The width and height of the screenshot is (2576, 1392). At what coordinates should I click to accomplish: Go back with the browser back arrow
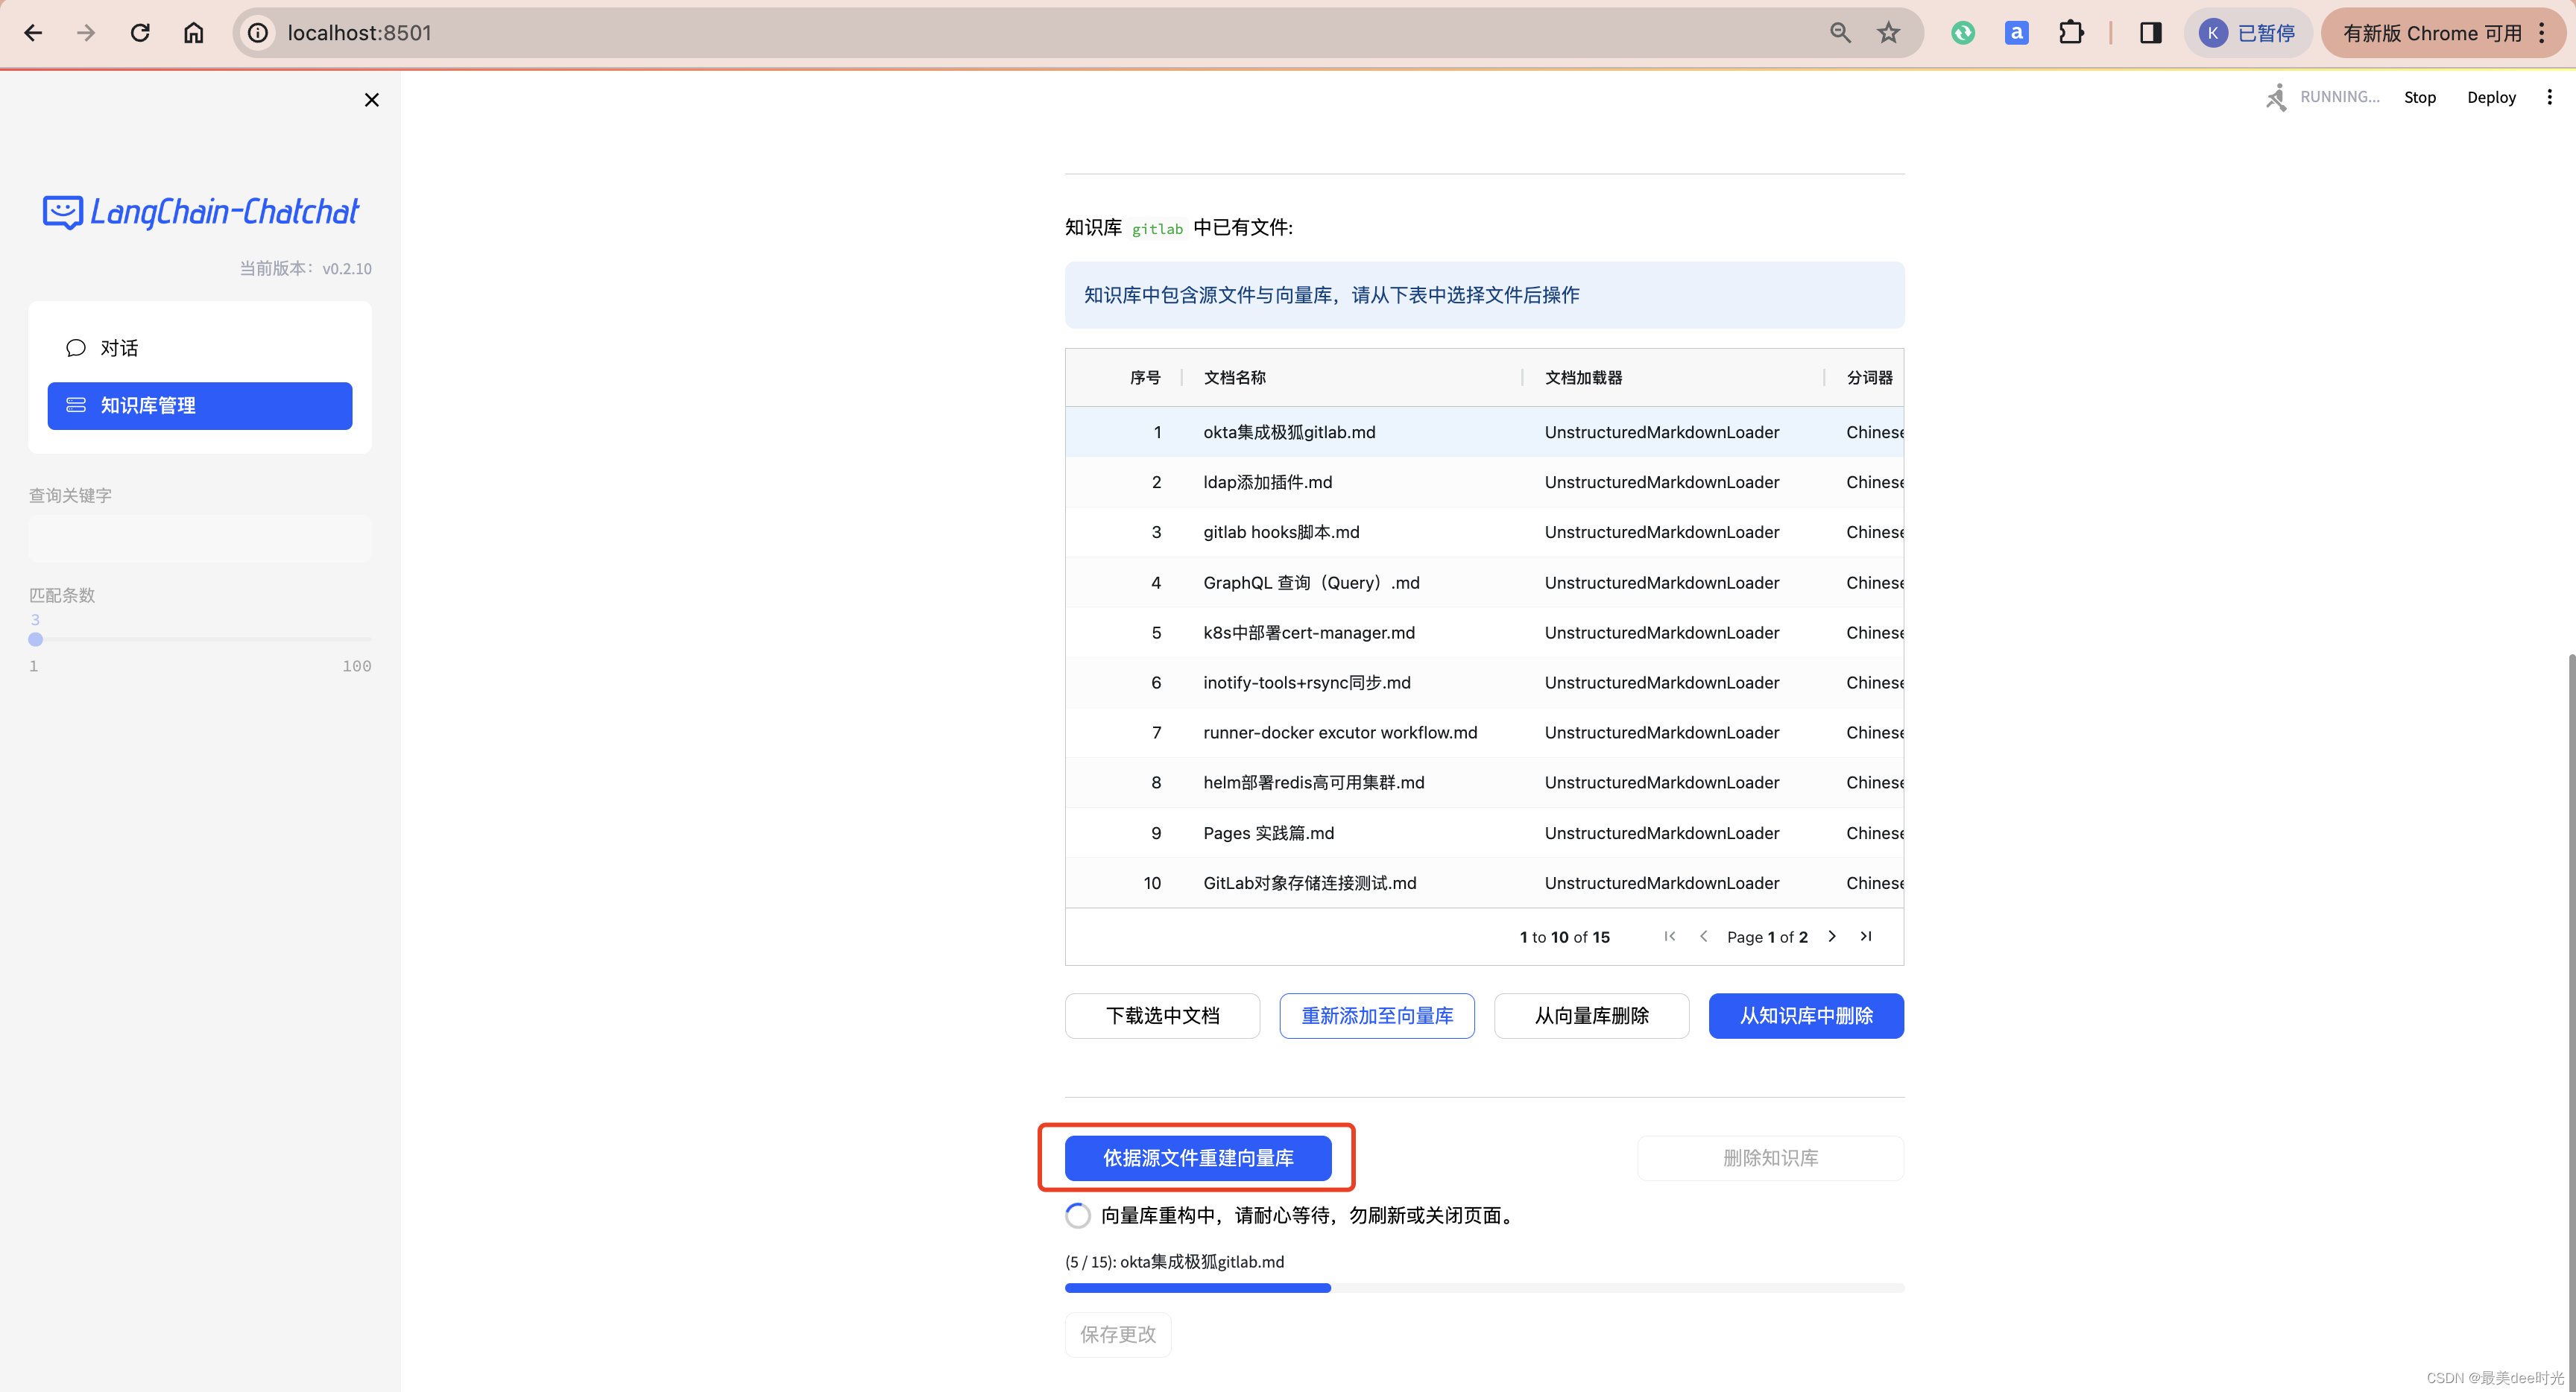(x=33, y=33)
